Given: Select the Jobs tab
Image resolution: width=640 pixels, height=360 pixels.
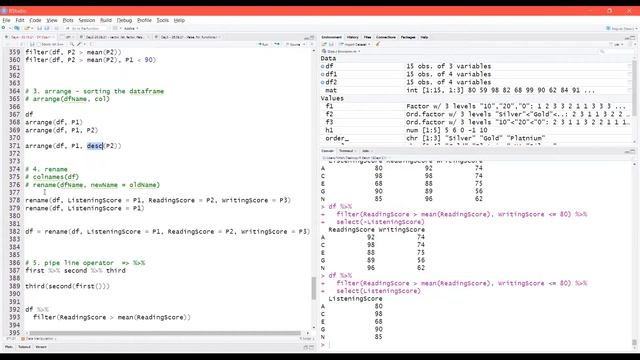Looking at the screenshot, I should tap(366, 151).
